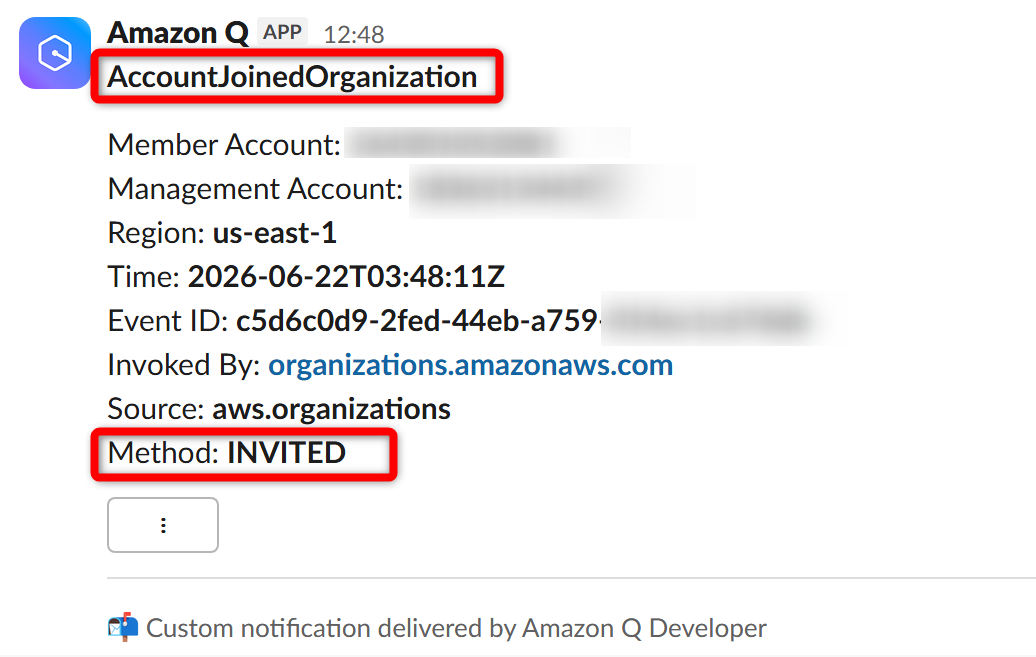Click the AccountJoinedOrganization title text
The height and width of the screenshot is (657, 1036).
pos(292,77)
